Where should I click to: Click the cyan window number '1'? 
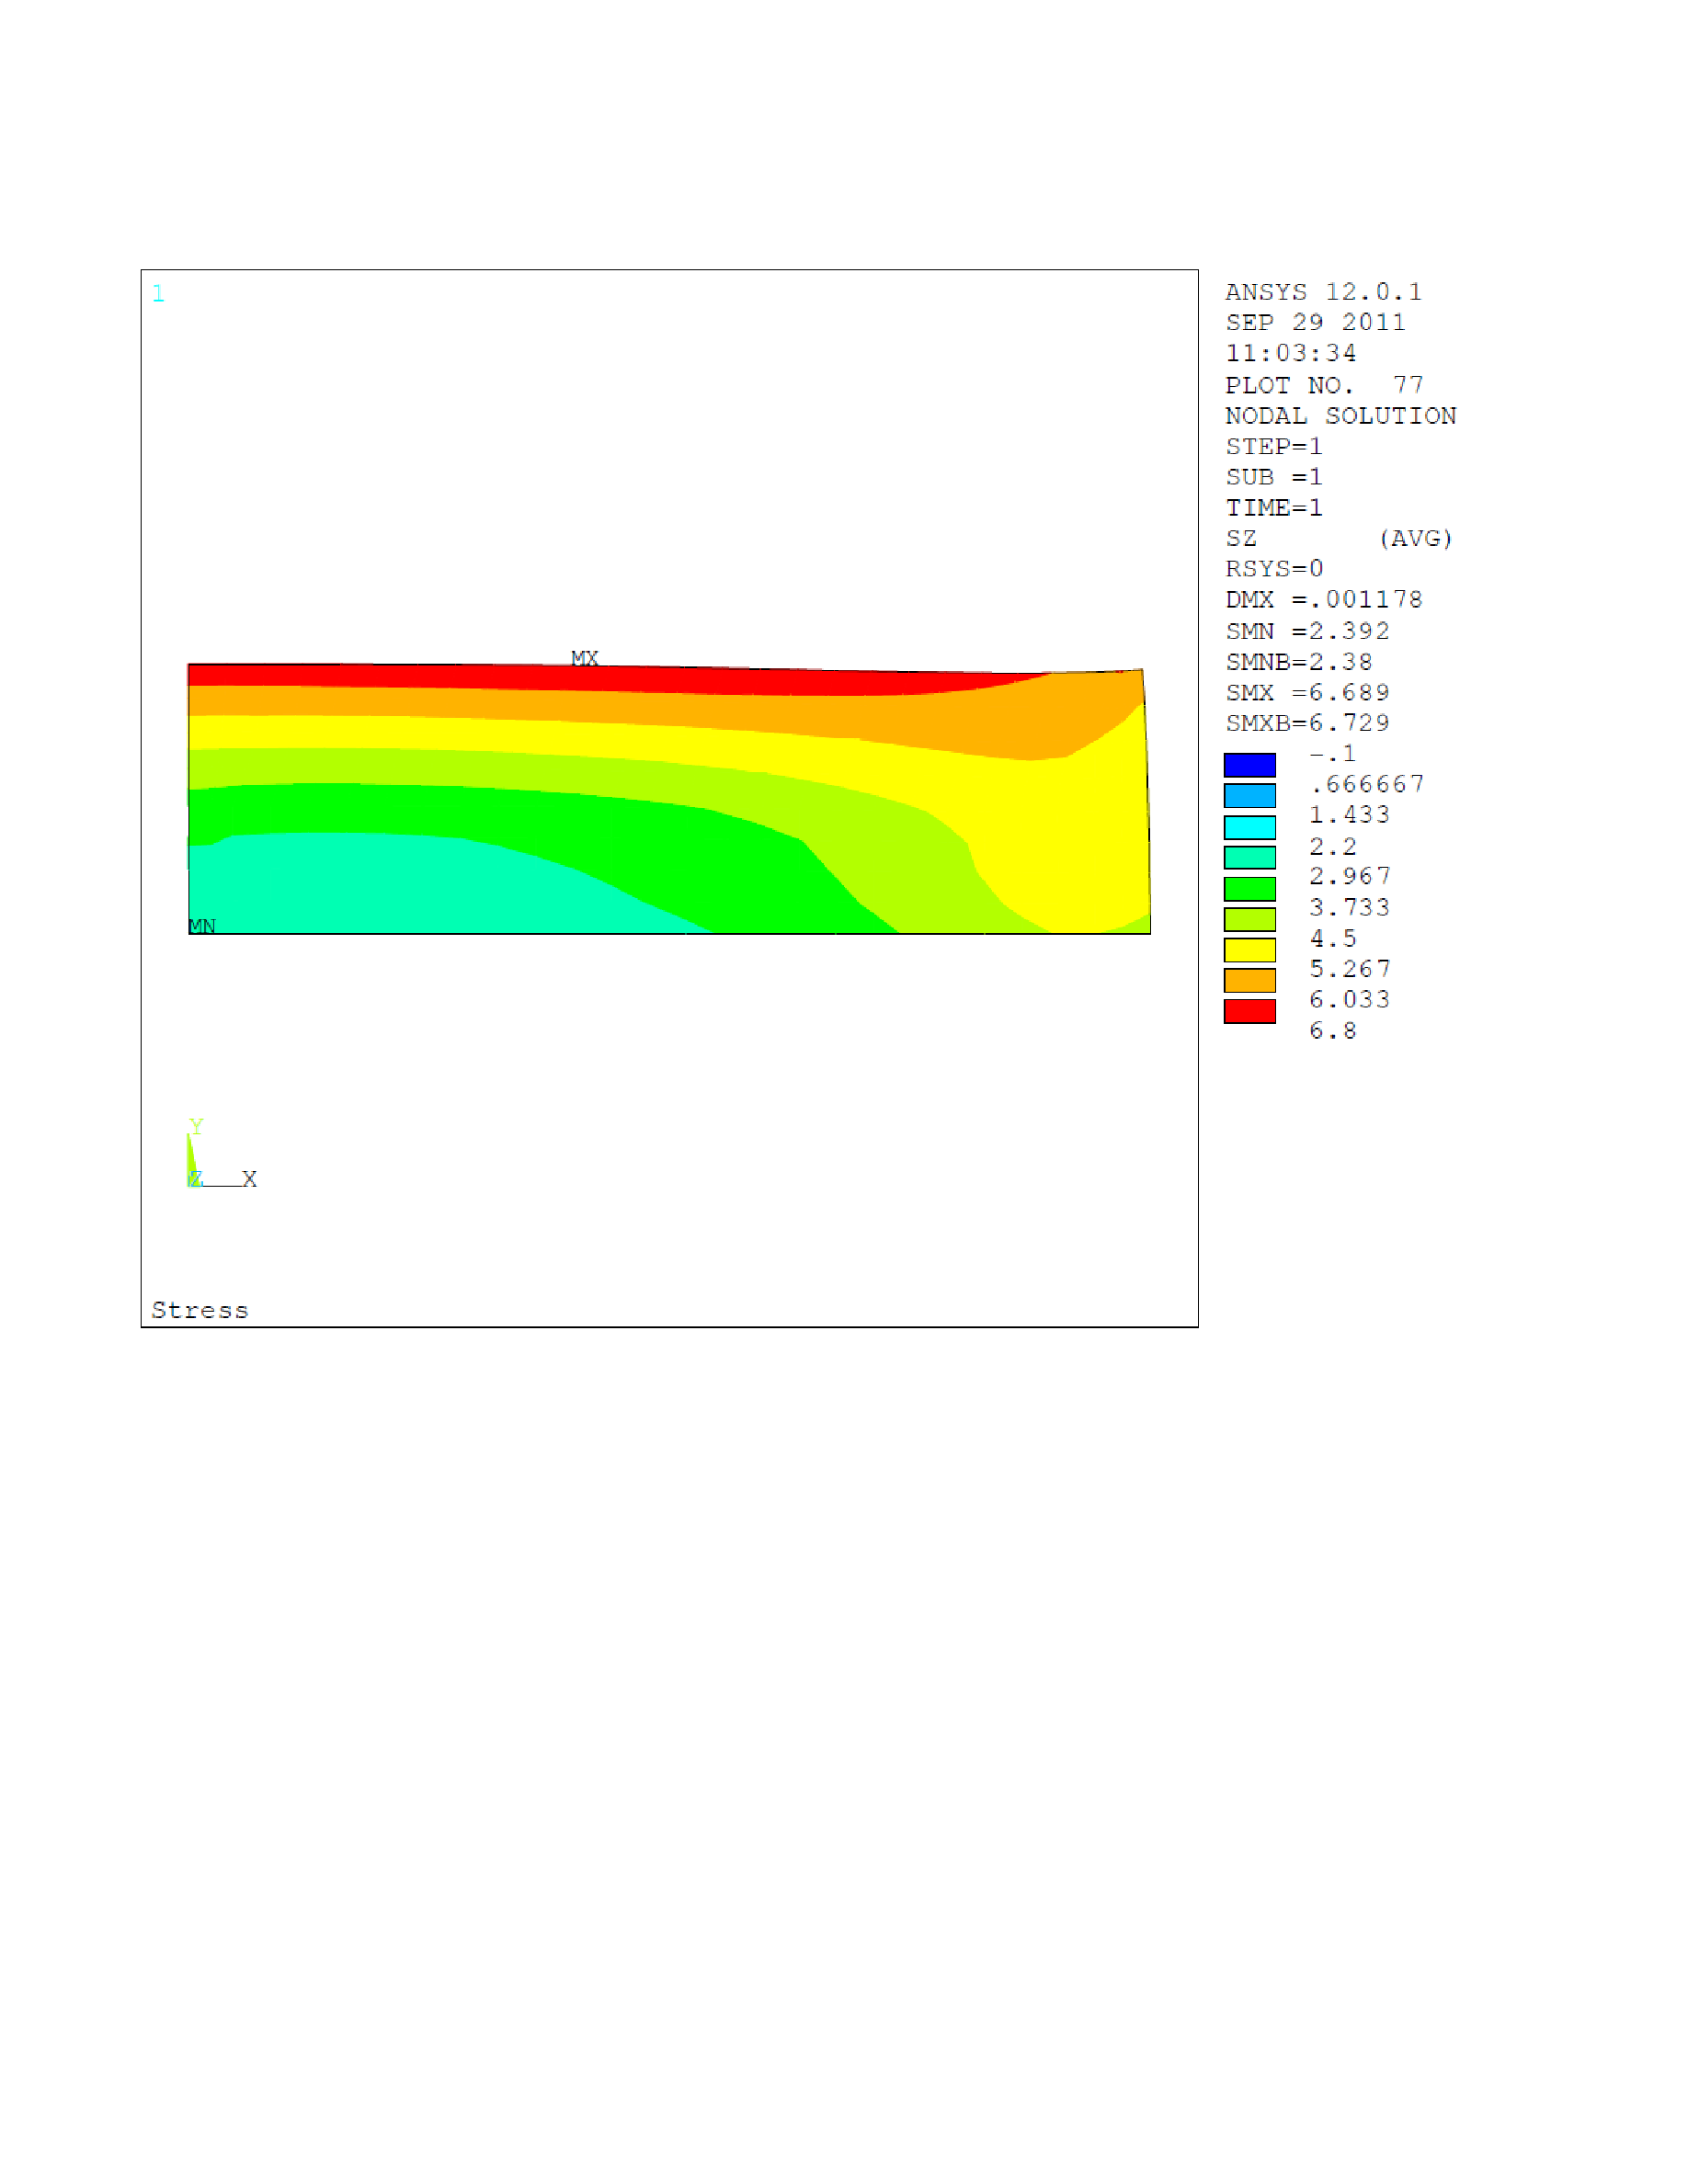tap(158, 293)
